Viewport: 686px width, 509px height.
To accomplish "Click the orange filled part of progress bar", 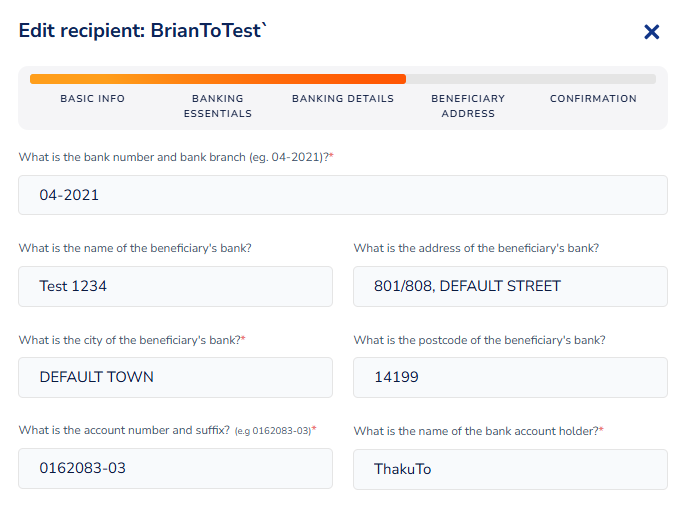I will (x=217, y=78).
